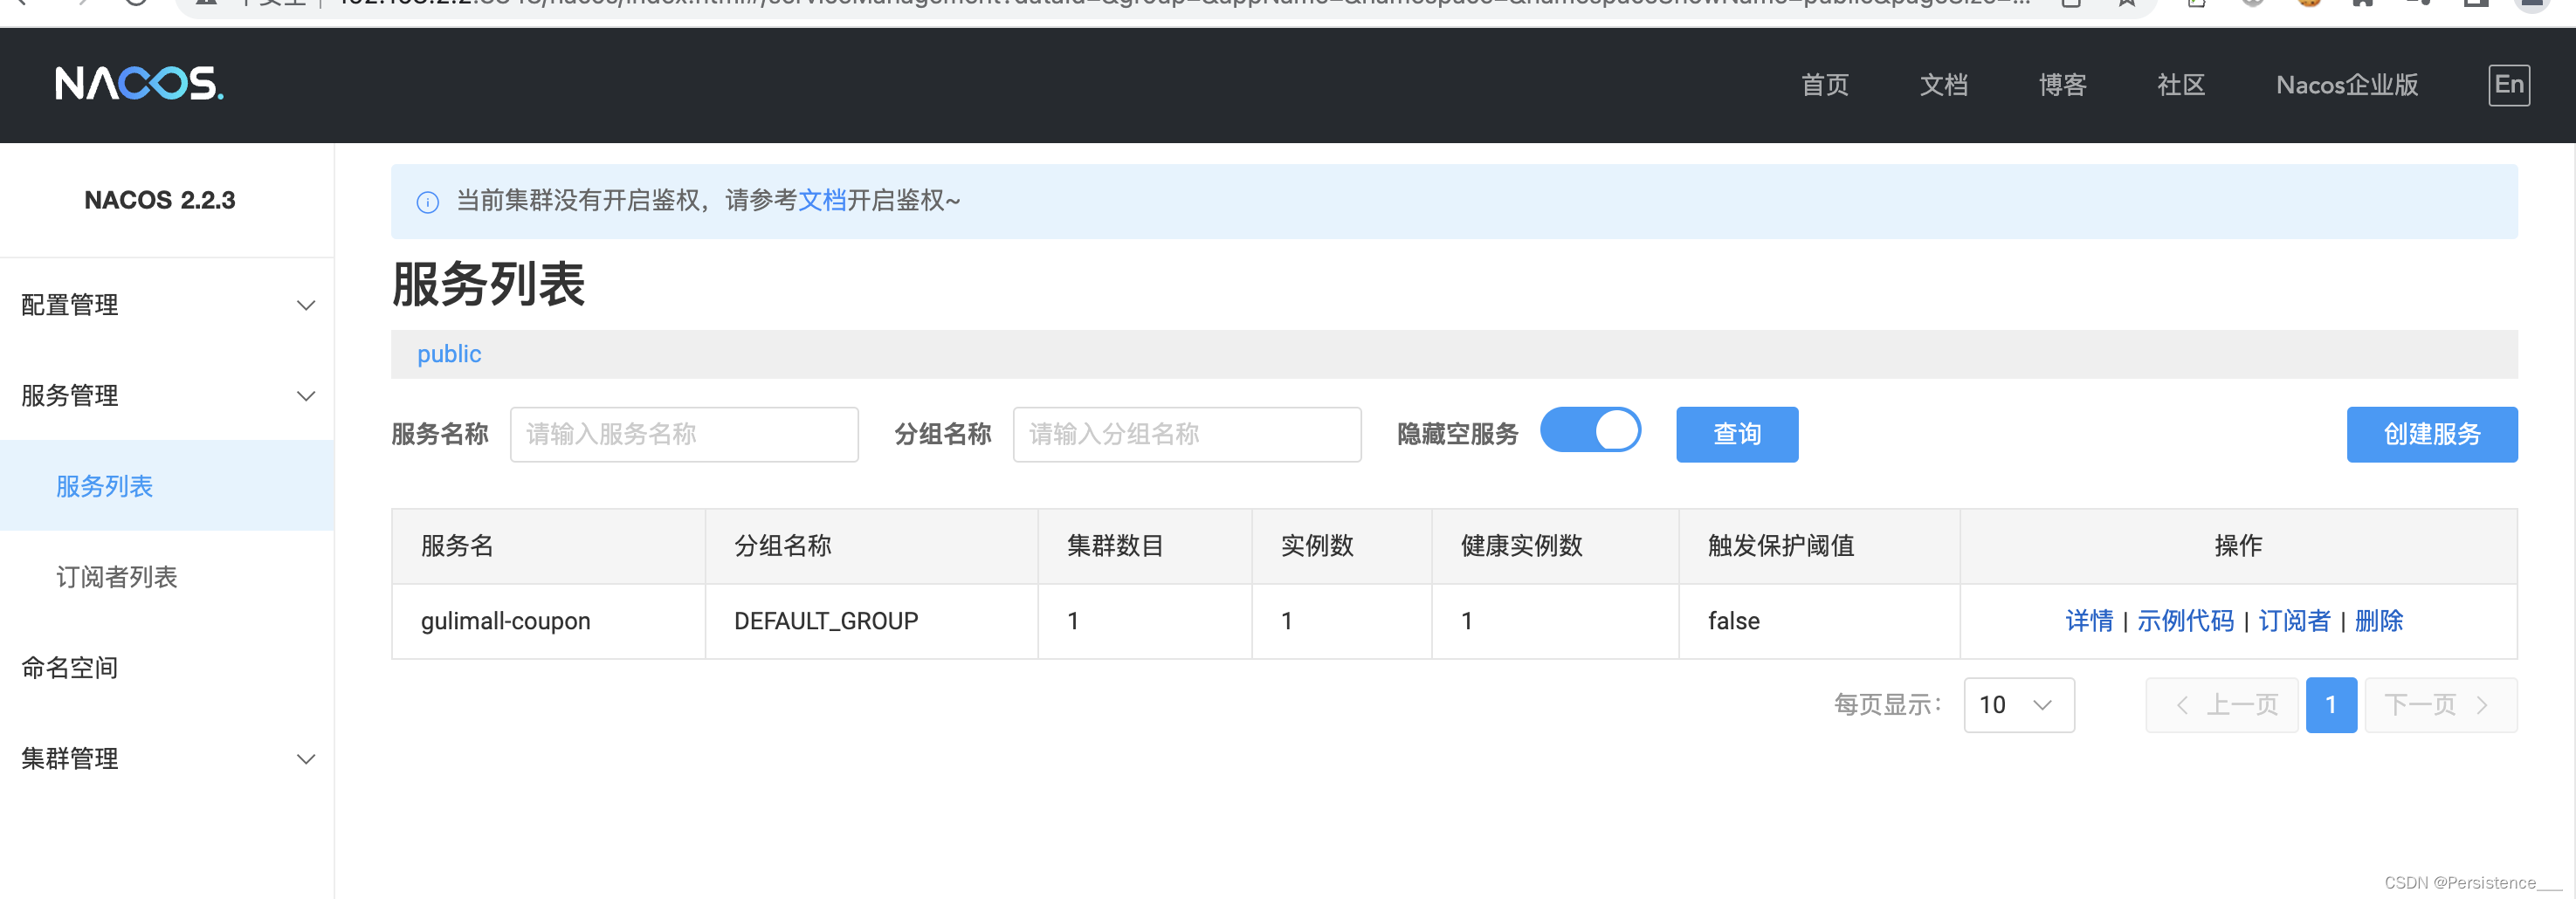
Task: Click the 下一页 pagination button
Action: [x=2440, y=705]
